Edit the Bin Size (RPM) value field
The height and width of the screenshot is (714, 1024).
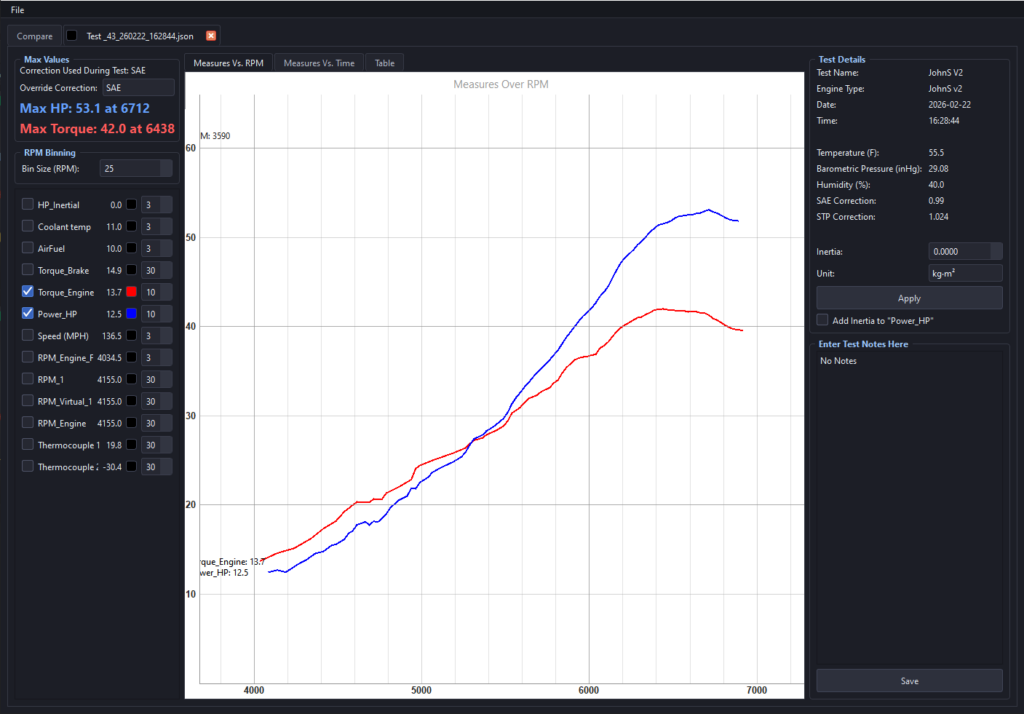[135, 167]
